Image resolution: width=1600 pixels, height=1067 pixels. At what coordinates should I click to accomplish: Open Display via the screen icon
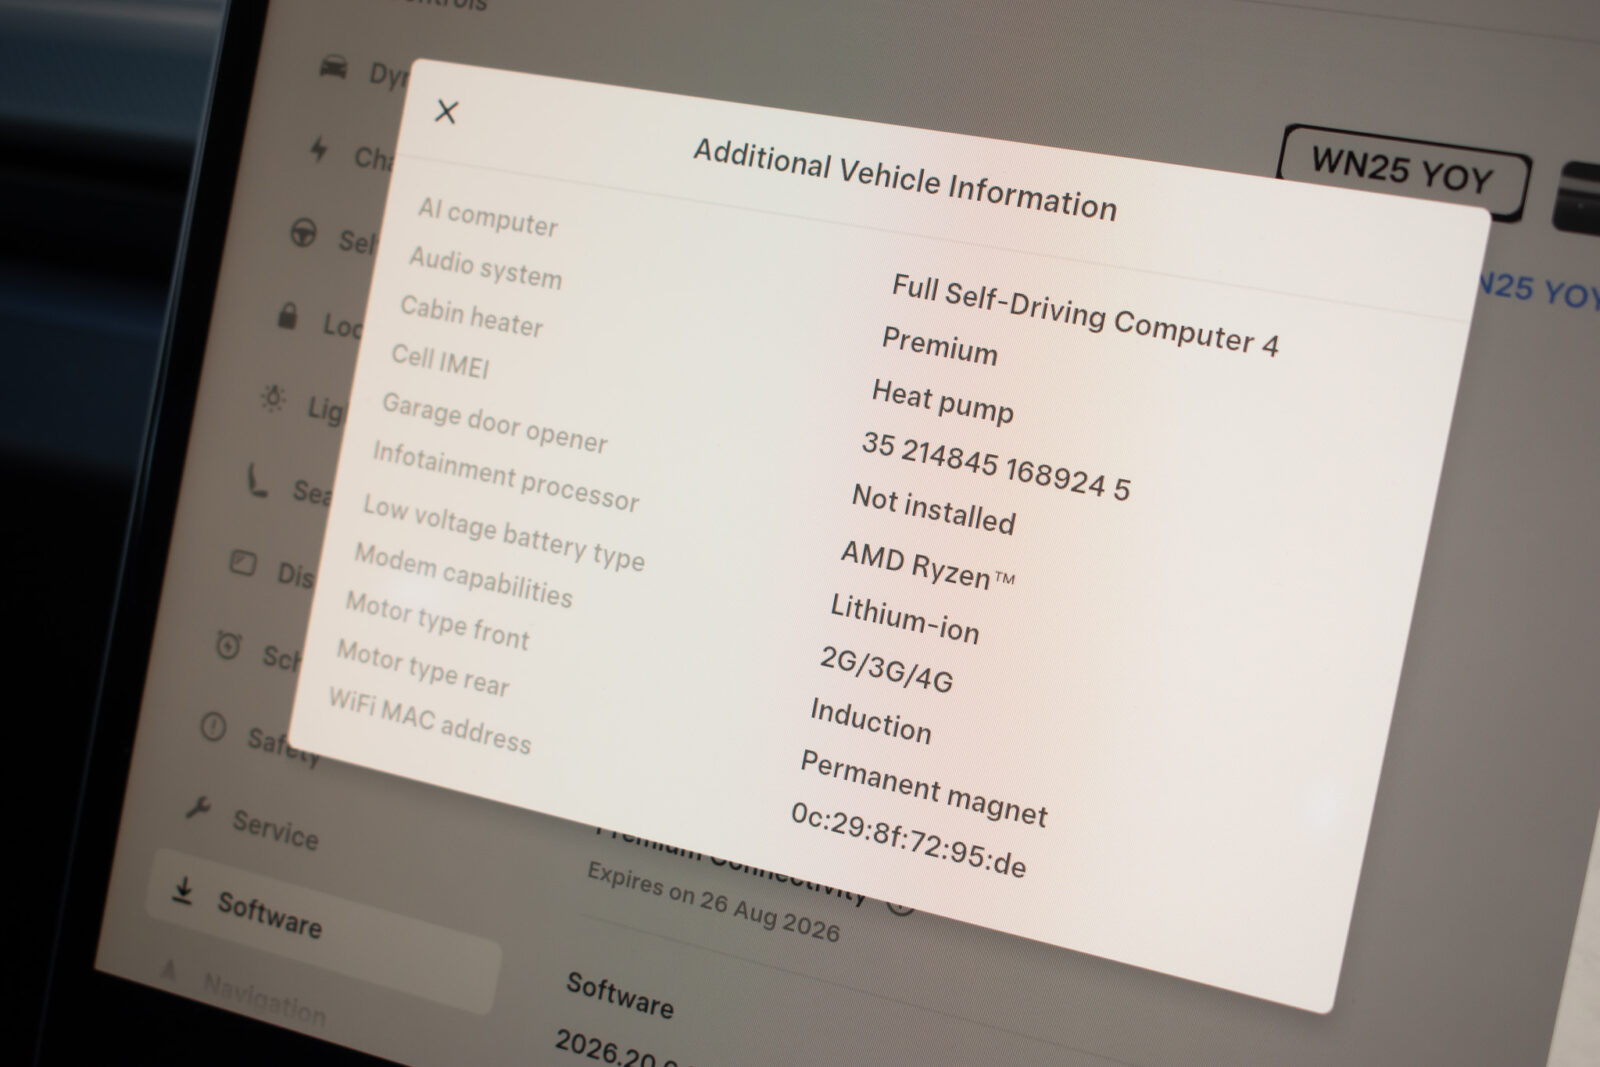click(x=243, y=562)
